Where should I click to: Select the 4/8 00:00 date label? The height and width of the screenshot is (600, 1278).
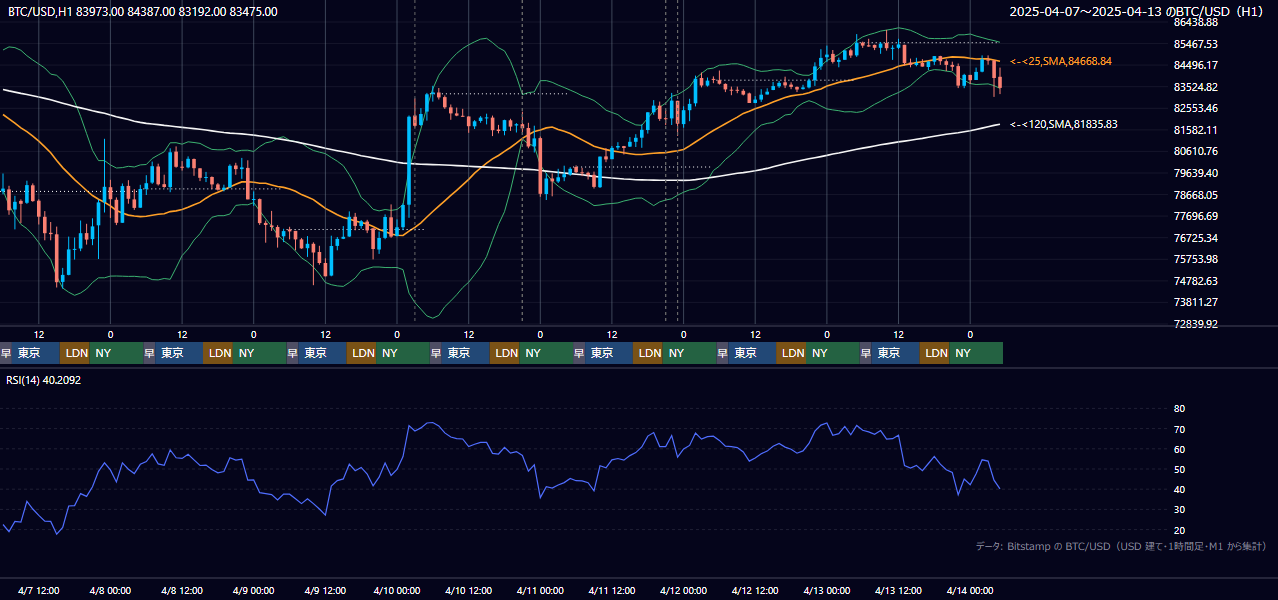110,590
